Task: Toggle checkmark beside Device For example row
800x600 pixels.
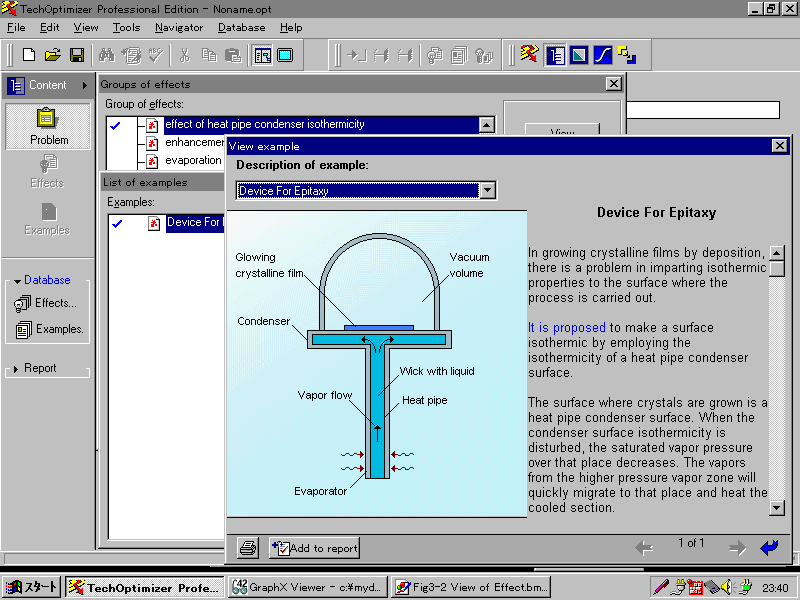Action: pyautogui.click(x=117, y=223)
